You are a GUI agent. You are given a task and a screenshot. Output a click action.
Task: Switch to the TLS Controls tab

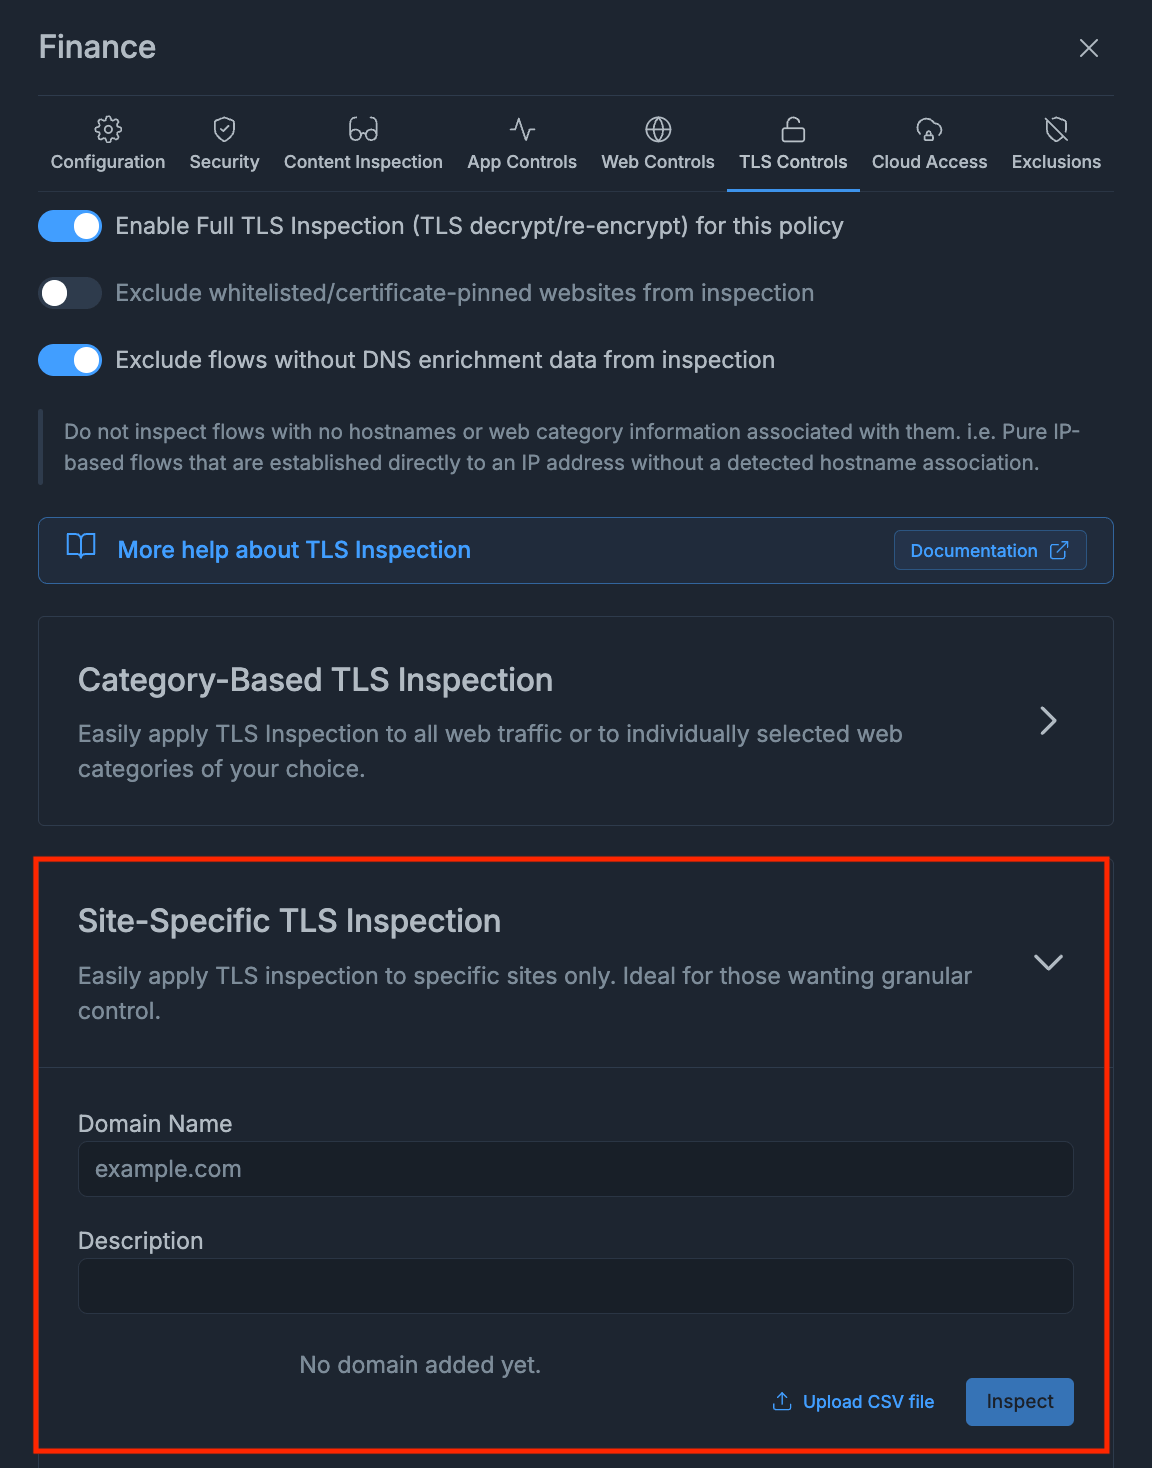pos(792,145)
